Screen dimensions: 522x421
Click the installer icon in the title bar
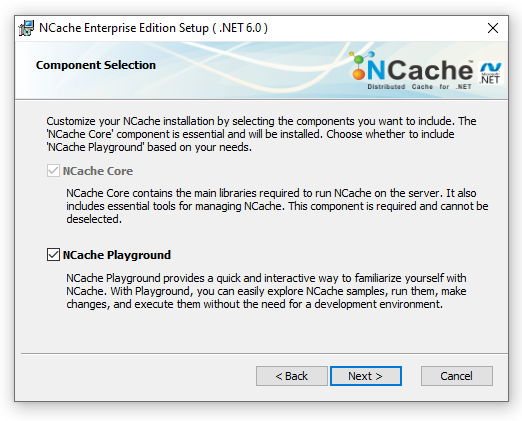click(26, 28)
